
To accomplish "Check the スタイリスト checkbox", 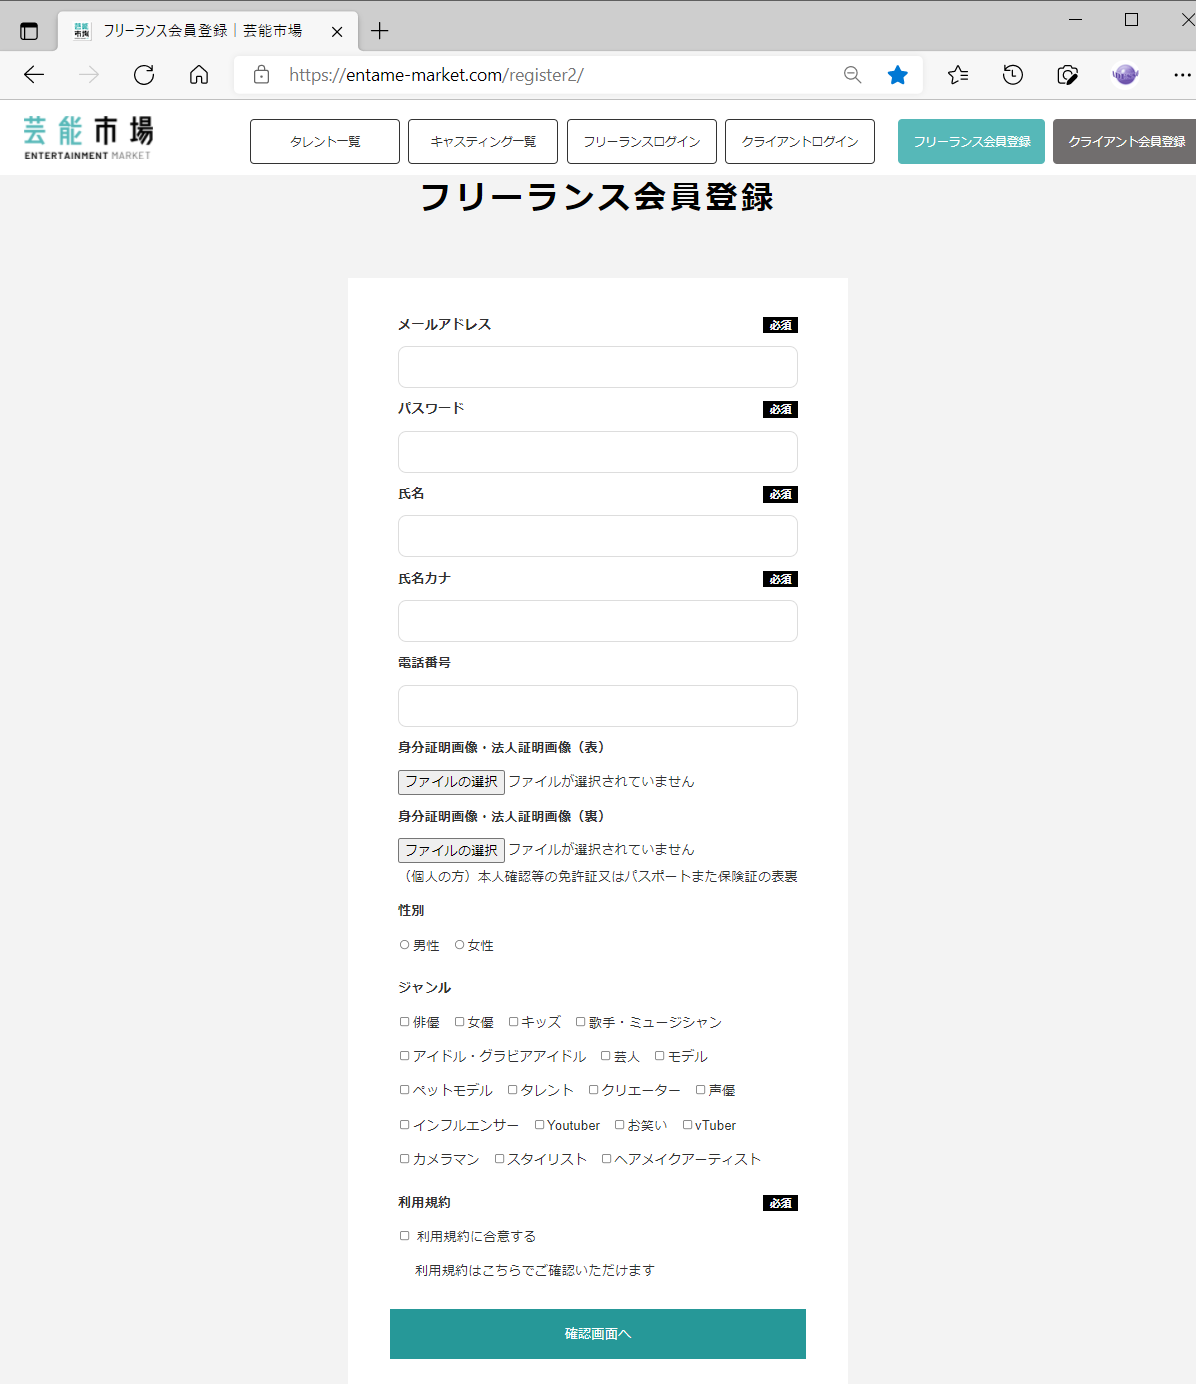I will point(500,1158).
